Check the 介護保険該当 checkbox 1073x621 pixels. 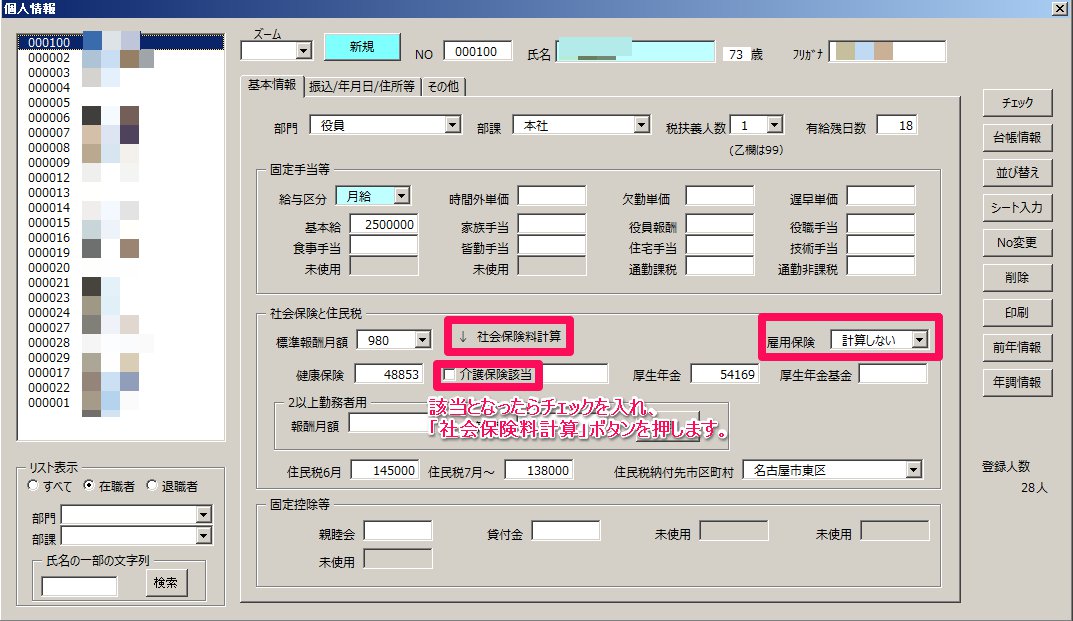pyautogui.click(x=449, y=375)
